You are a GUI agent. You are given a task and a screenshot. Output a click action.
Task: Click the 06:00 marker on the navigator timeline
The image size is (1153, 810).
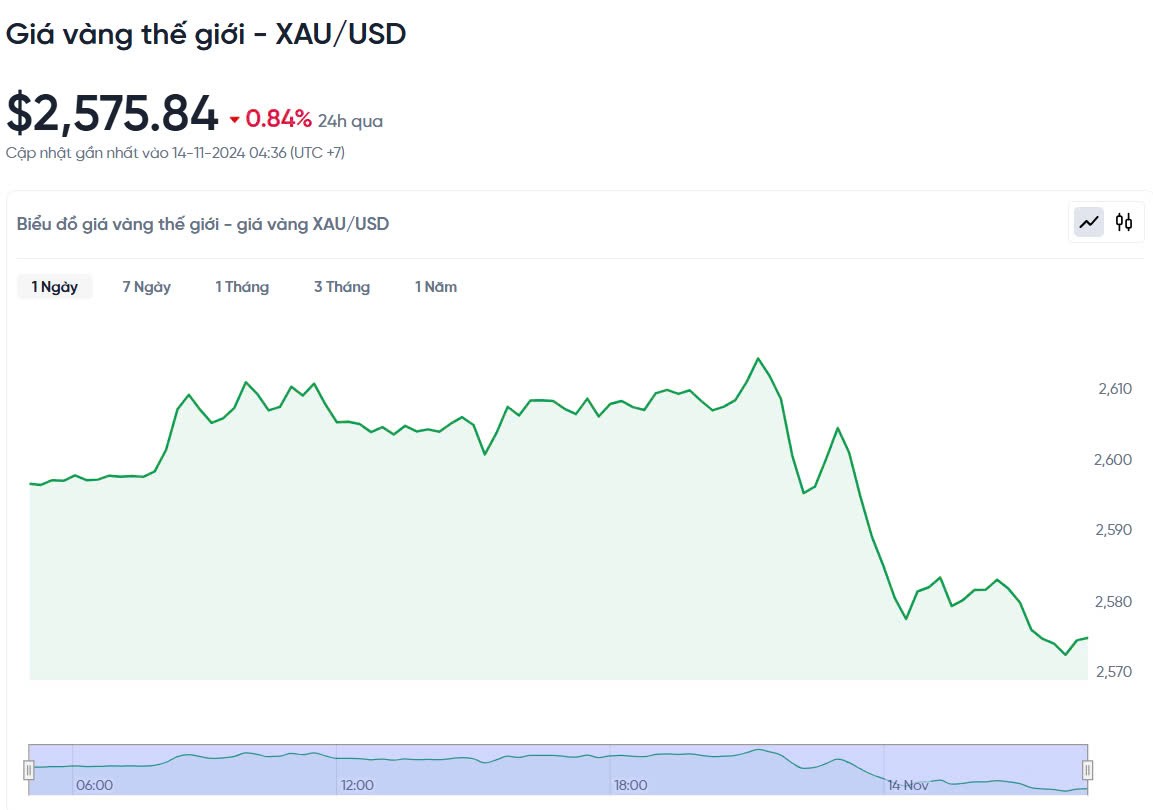pyautogui.click(x=94, y=785)
